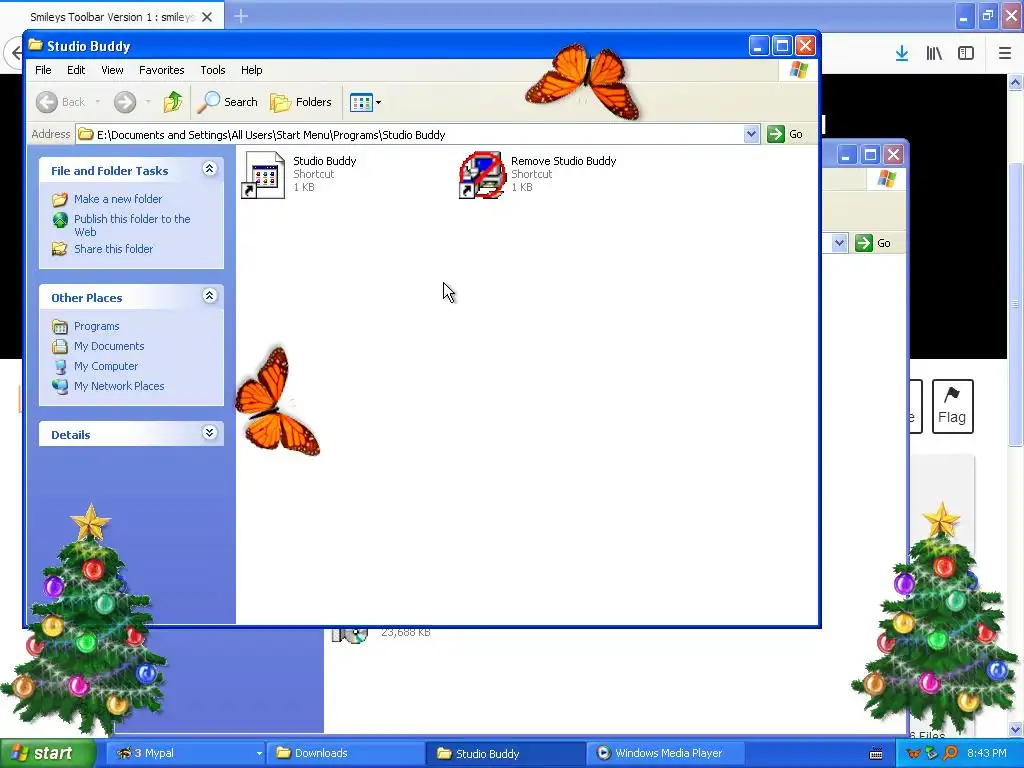Screen dimensions: 1024x768
Task: Open the browser downloads arrow icon
Action: (902, 54)
